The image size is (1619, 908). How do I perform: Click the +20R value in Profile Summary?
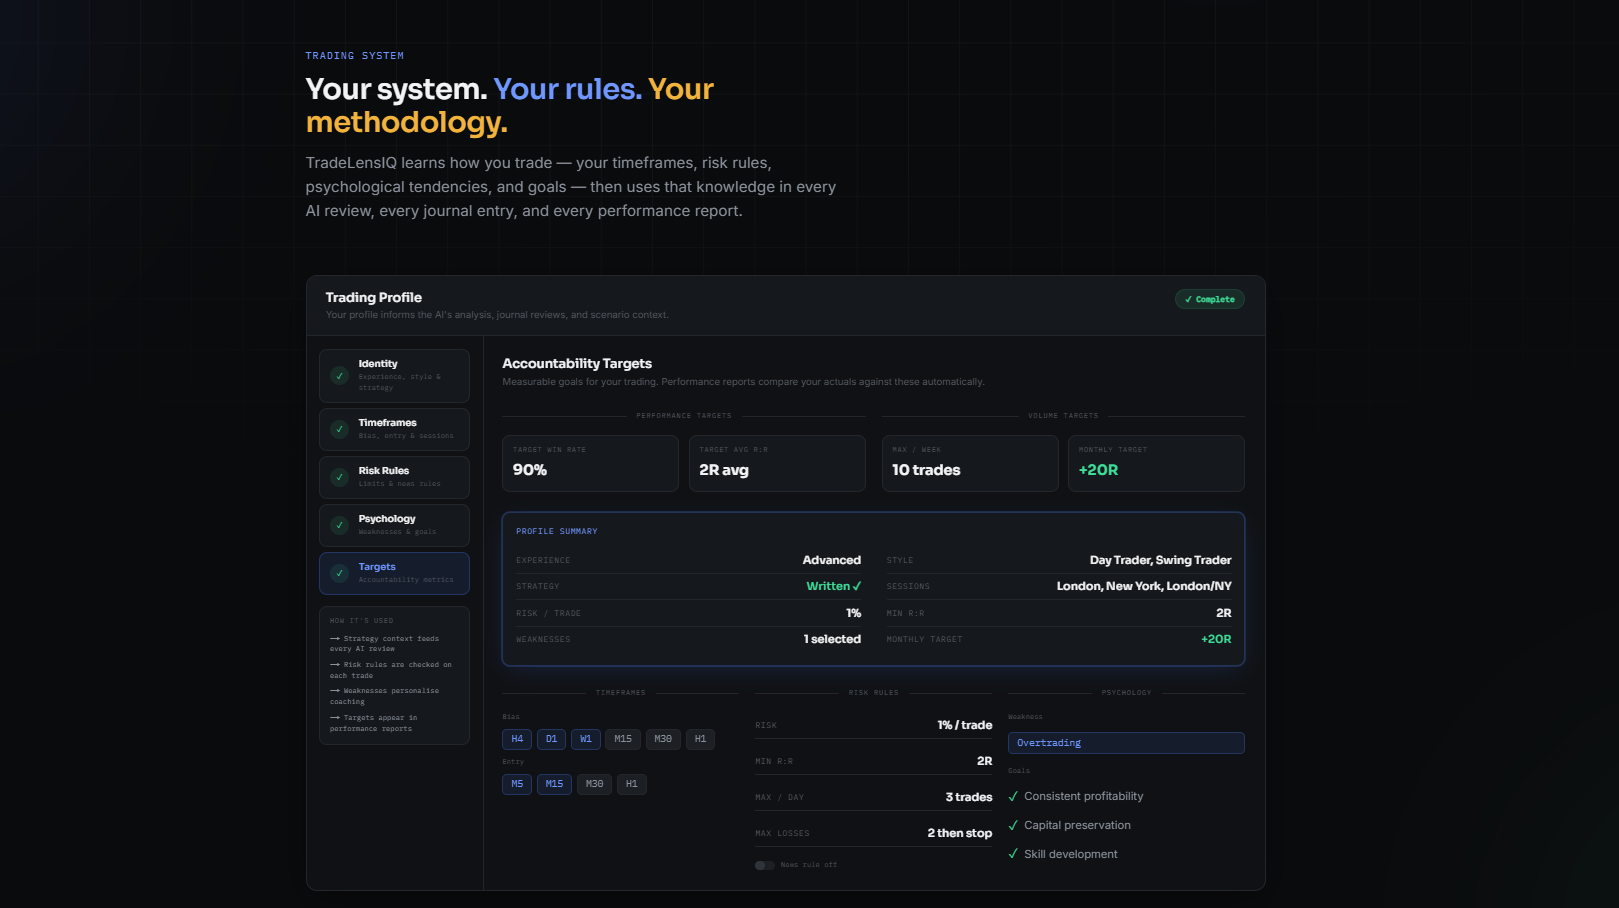pyautogui.click(x=1216, y=639)
